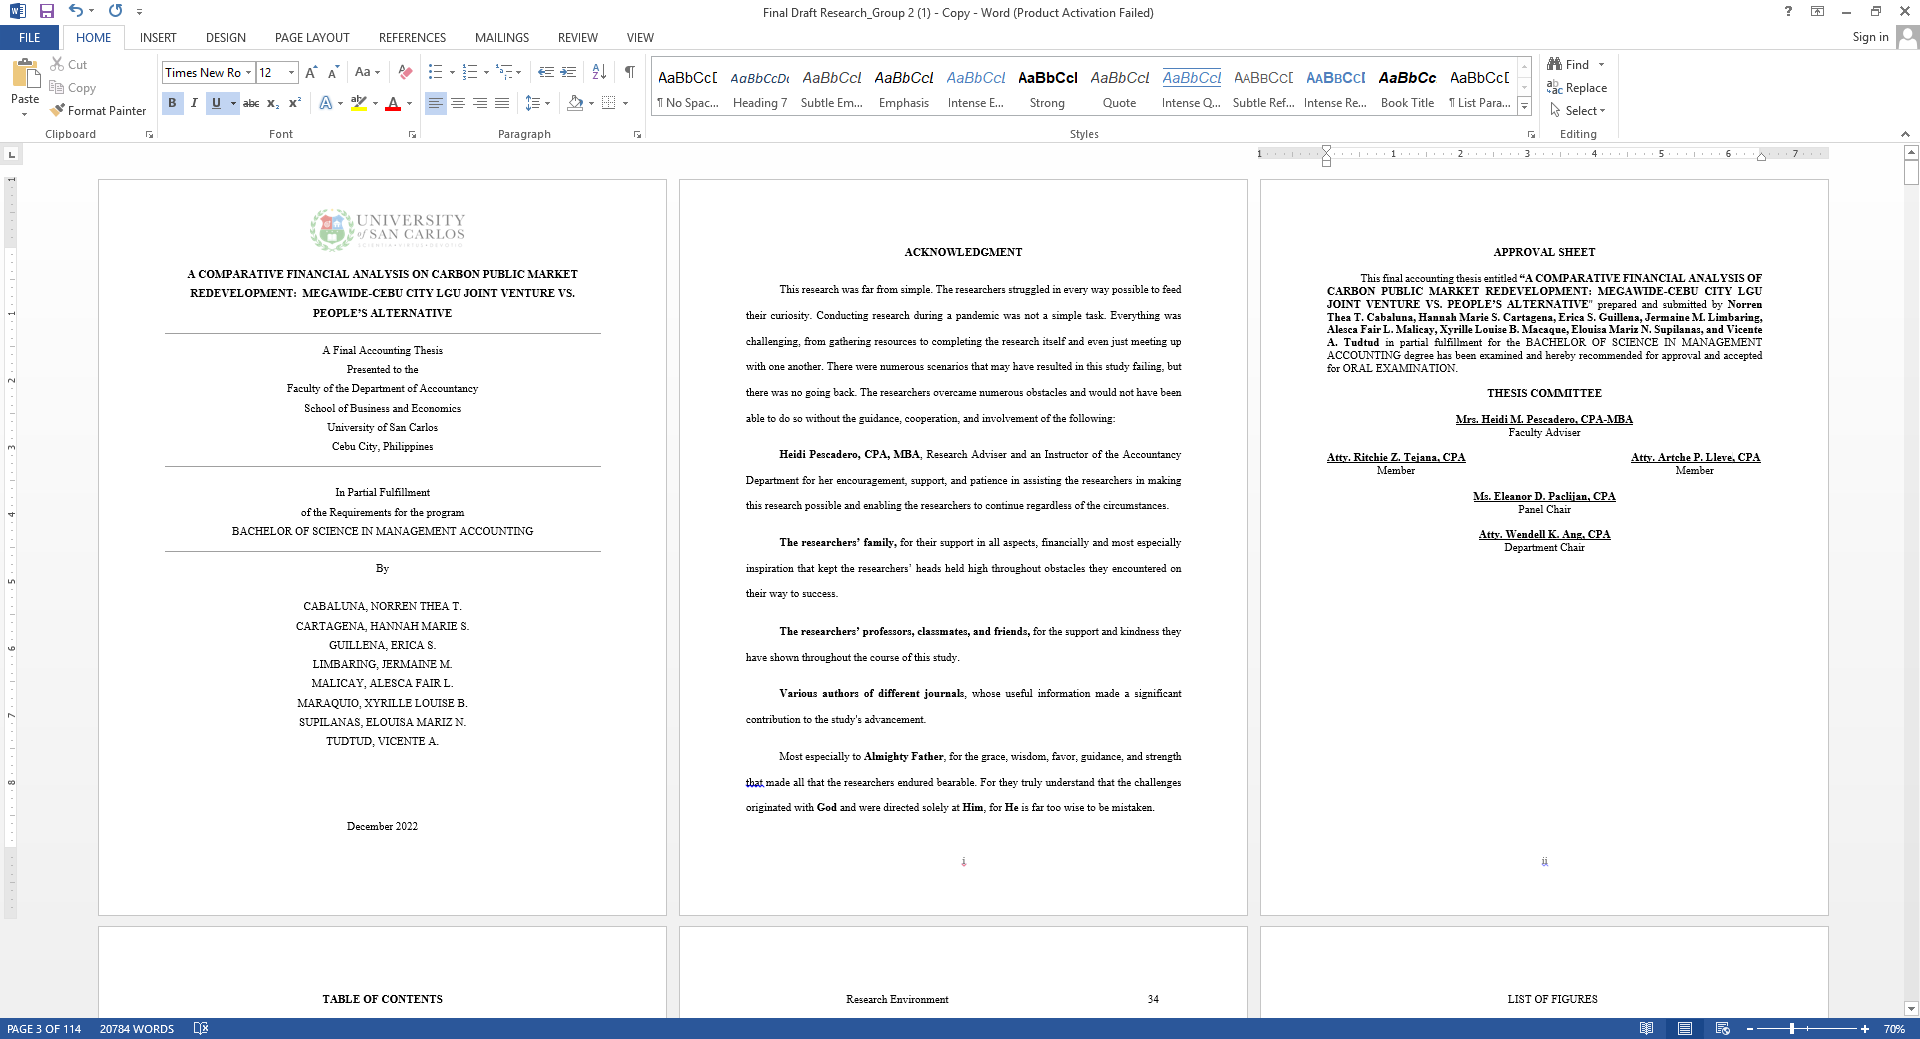Apply a bulleted list
Screen dimensions: 1920x1039
pyautogui.click(x=435, y=72)
